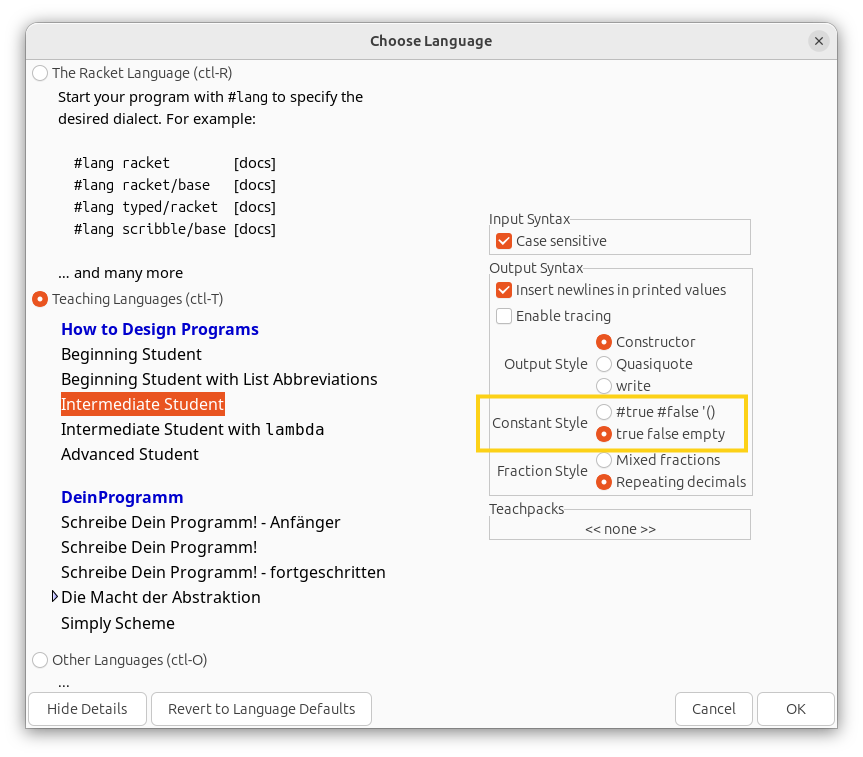Image resolution: width=863 pixels, height=757 pixels.
Task: Close the Choose Language dialog
Action: pos(819,41)
